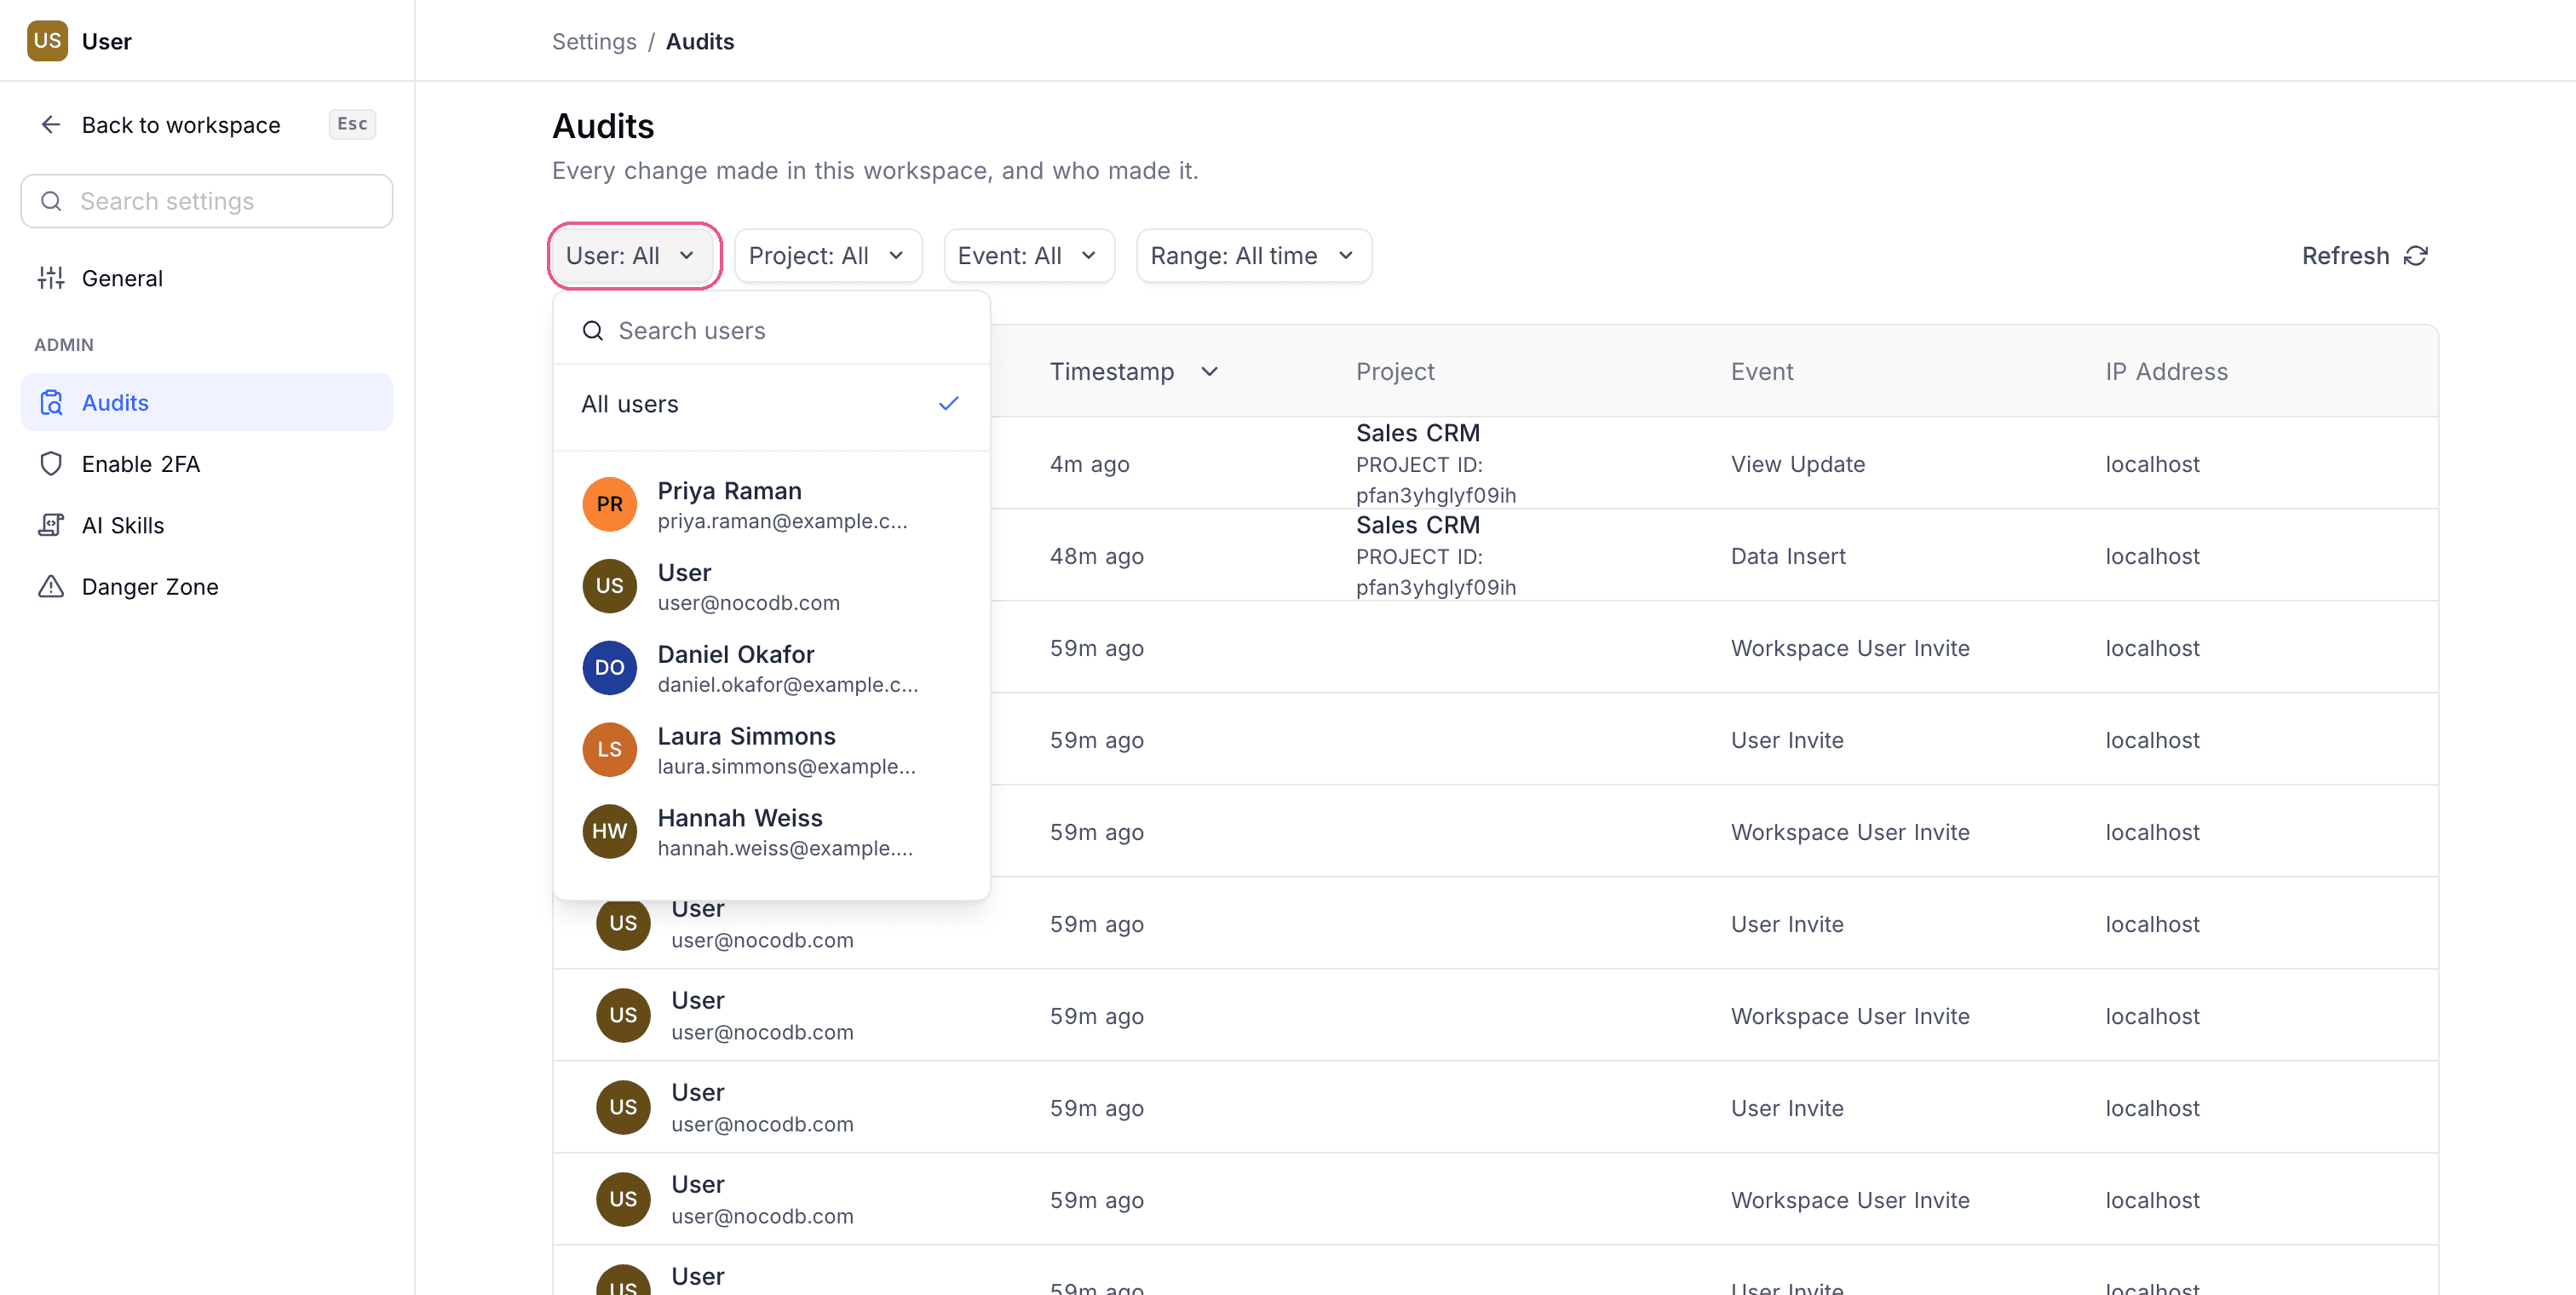This screenshot has width=2576, height=1295.
Task: Select All users option
Action: 771,404
